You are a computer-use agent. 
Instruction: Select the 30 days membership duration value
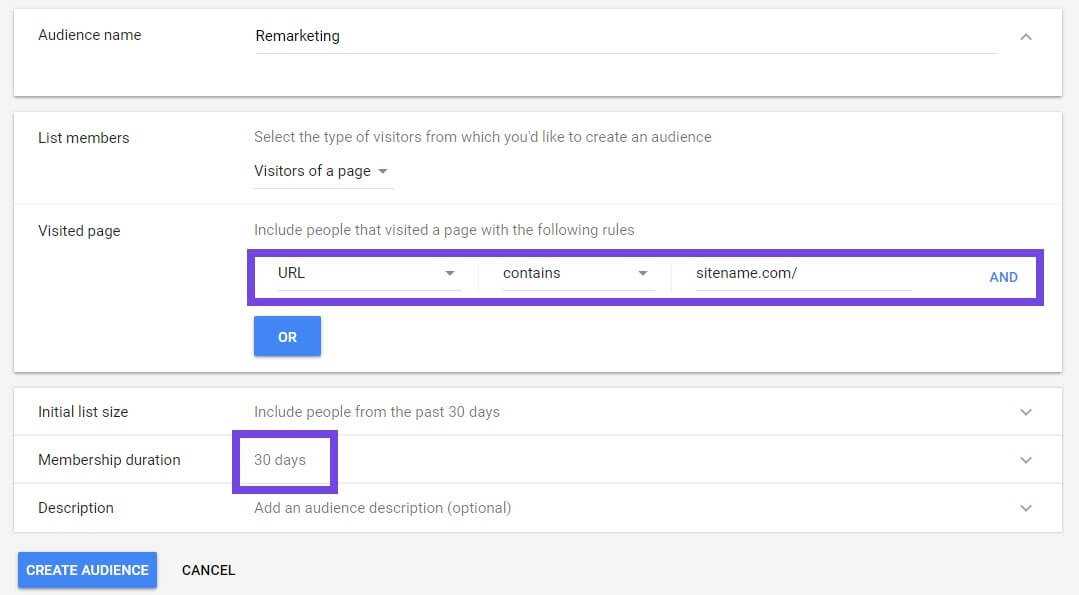[280, 460]
